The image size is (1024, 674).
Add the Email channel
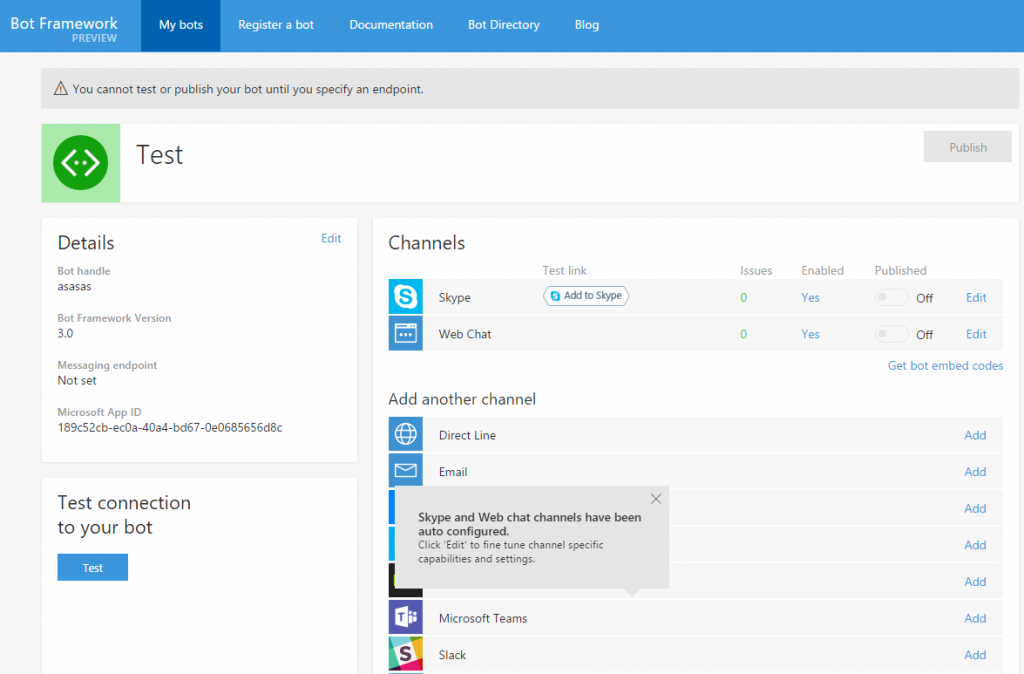[975, 472]
